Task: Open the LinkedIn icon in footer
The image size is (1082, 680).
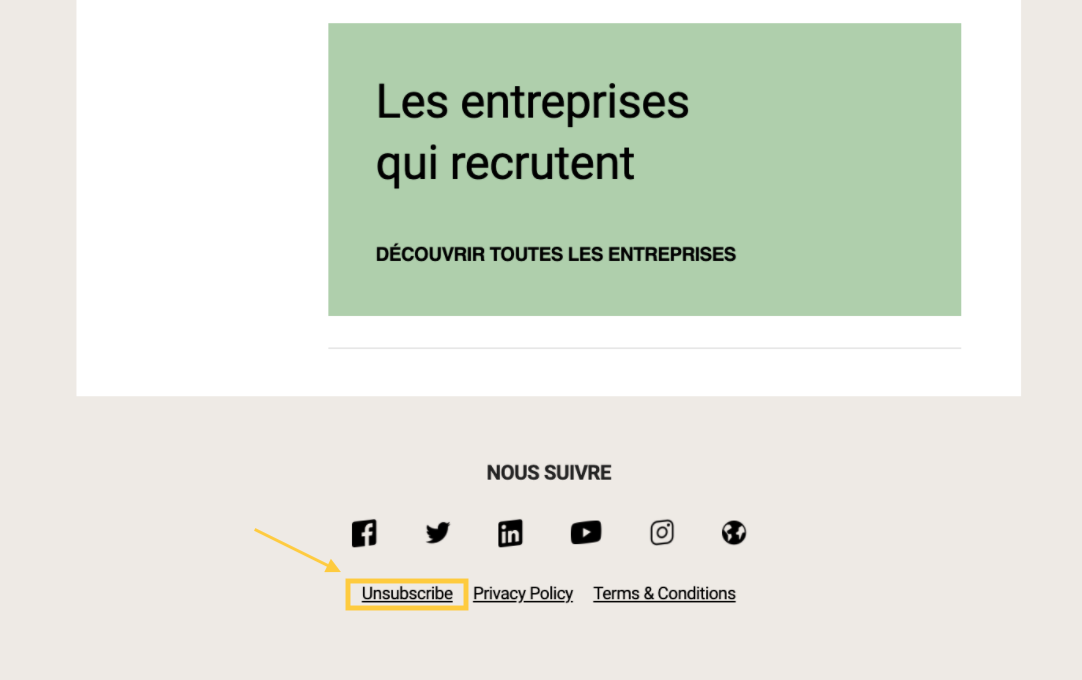Action: [x=510, y=533]
